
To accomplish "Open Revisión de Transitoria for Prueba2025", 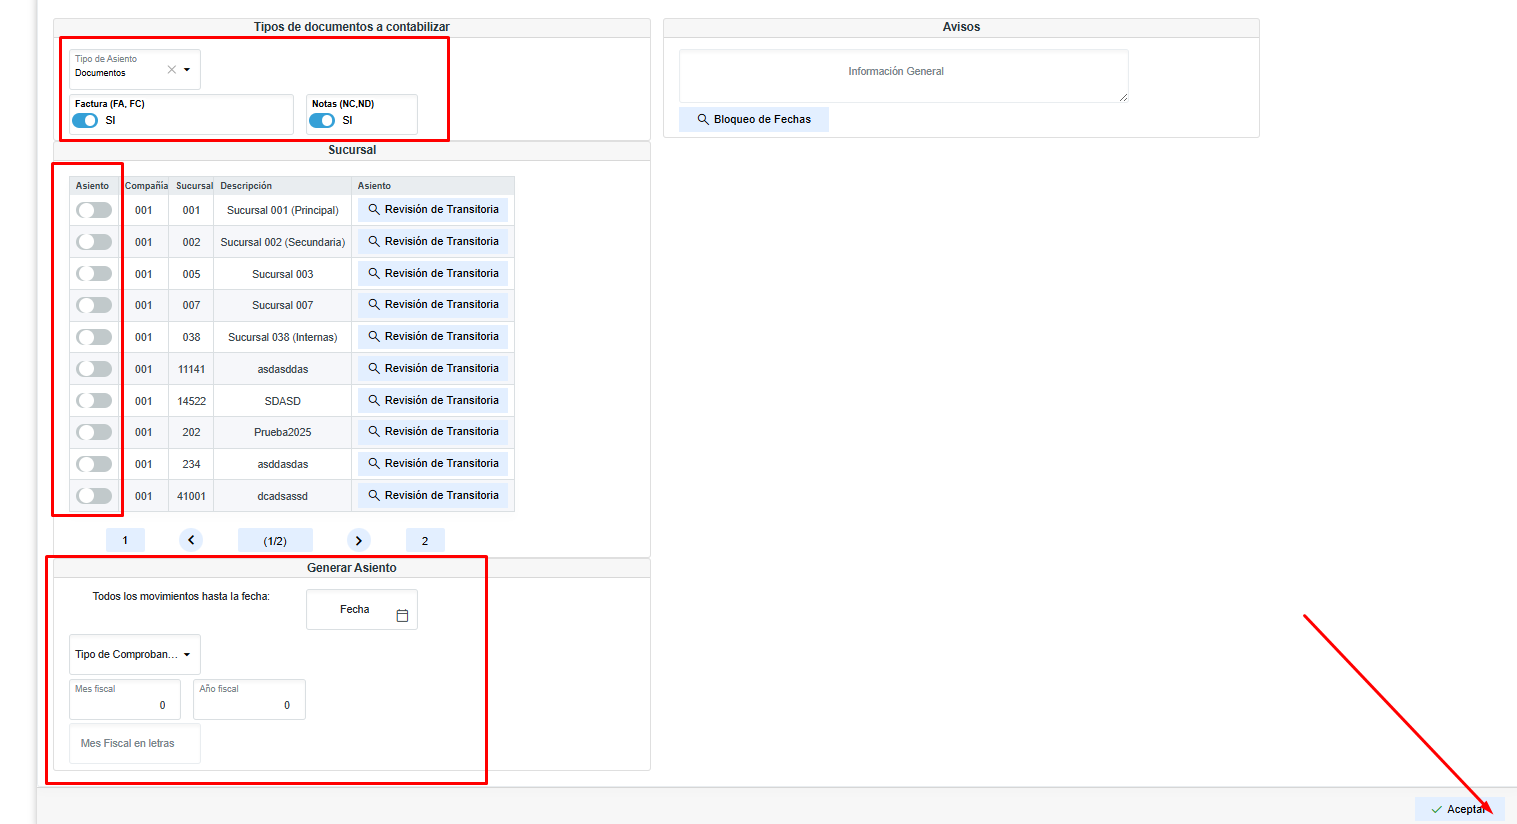I will tap(433, 432).
